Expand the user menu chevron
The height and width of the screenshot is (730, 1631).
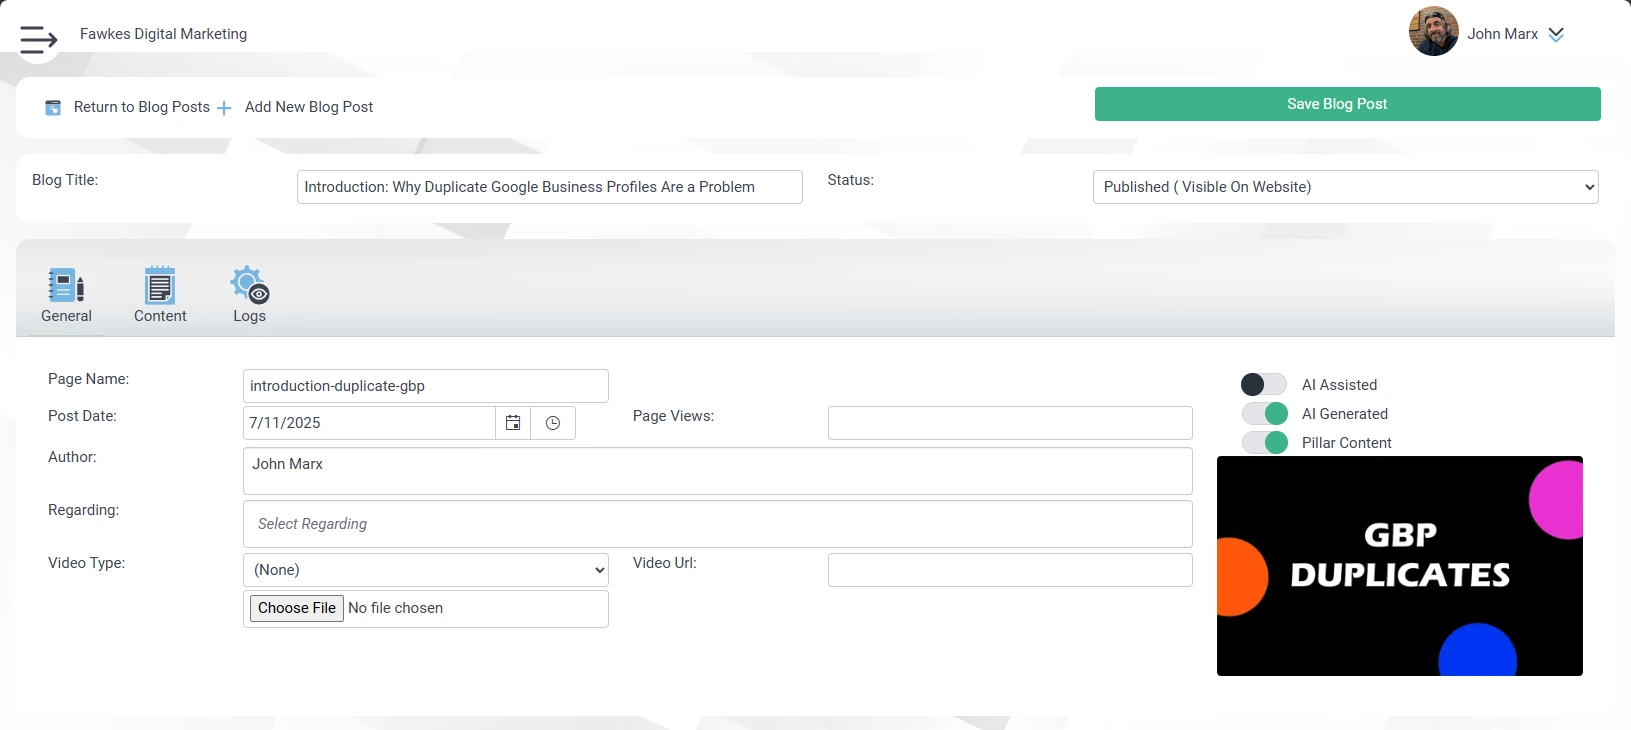click(x=1556, y=34)
